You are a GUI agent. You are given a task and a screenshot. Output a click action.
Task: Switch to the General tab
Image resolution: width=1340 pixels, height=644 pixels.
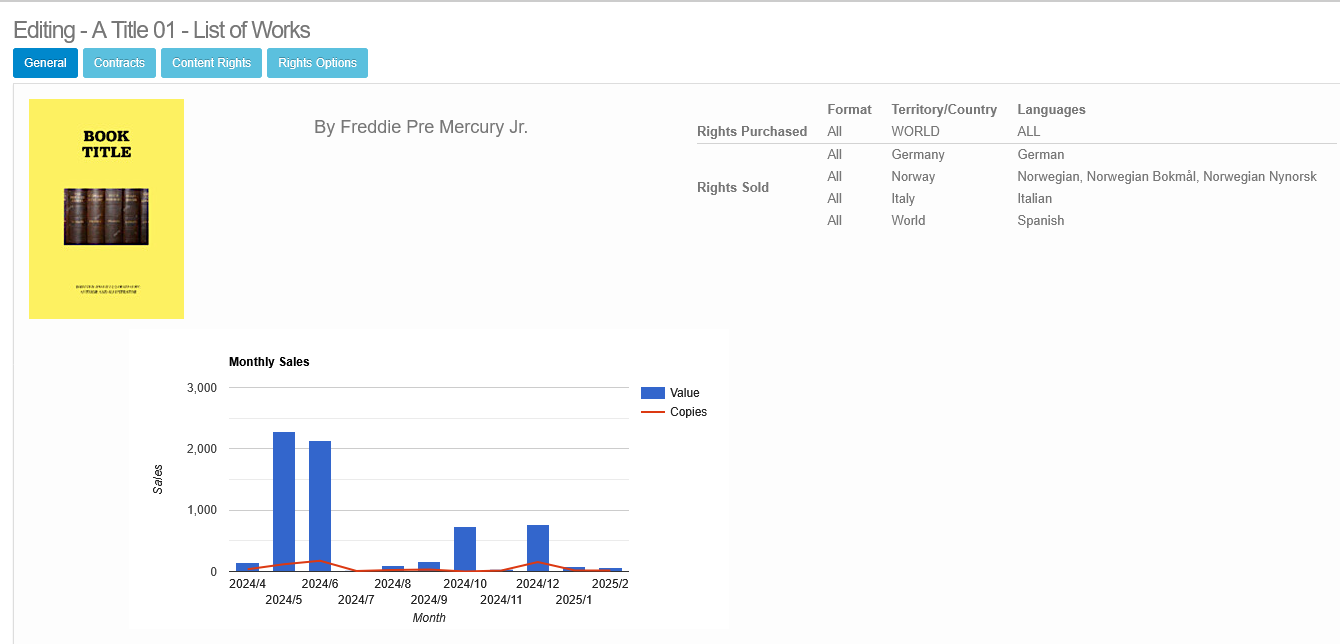point(45,63)
